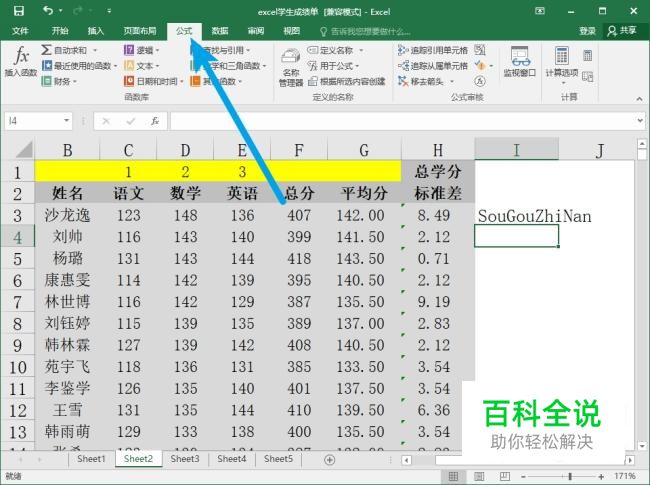The image size is (650, 485).
Task: Select the Select All corner triangle
Action: tap(23, 149)
